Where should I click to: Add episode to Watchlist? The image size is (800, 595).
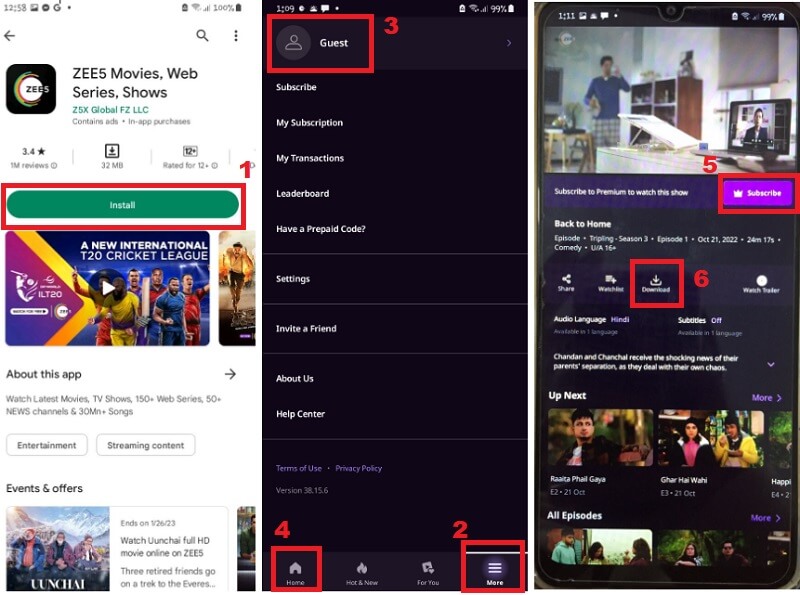(x=610, y=283)
